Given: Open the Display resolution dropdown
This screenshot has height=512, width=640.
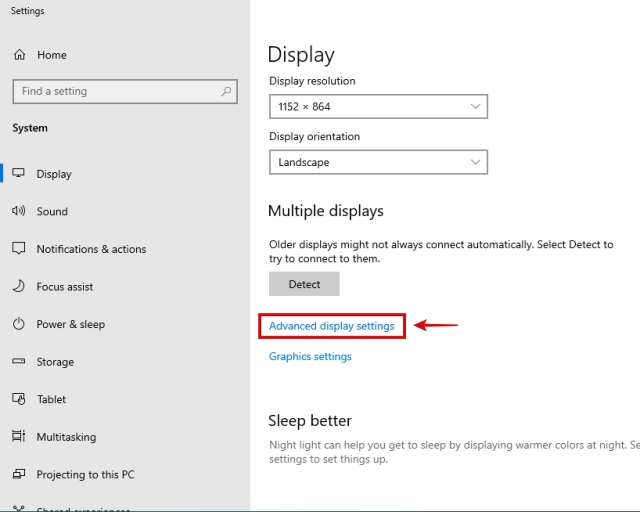Looking at the screenshot, I should click(378, 106).
